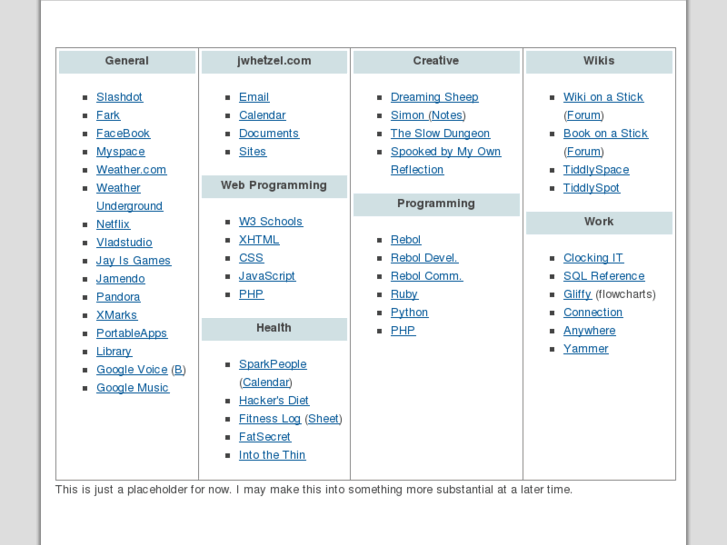Image resolution: width=727 pixels, height=545 pixels.
Task: Click the Work section heading
Action: pos(599,222)
